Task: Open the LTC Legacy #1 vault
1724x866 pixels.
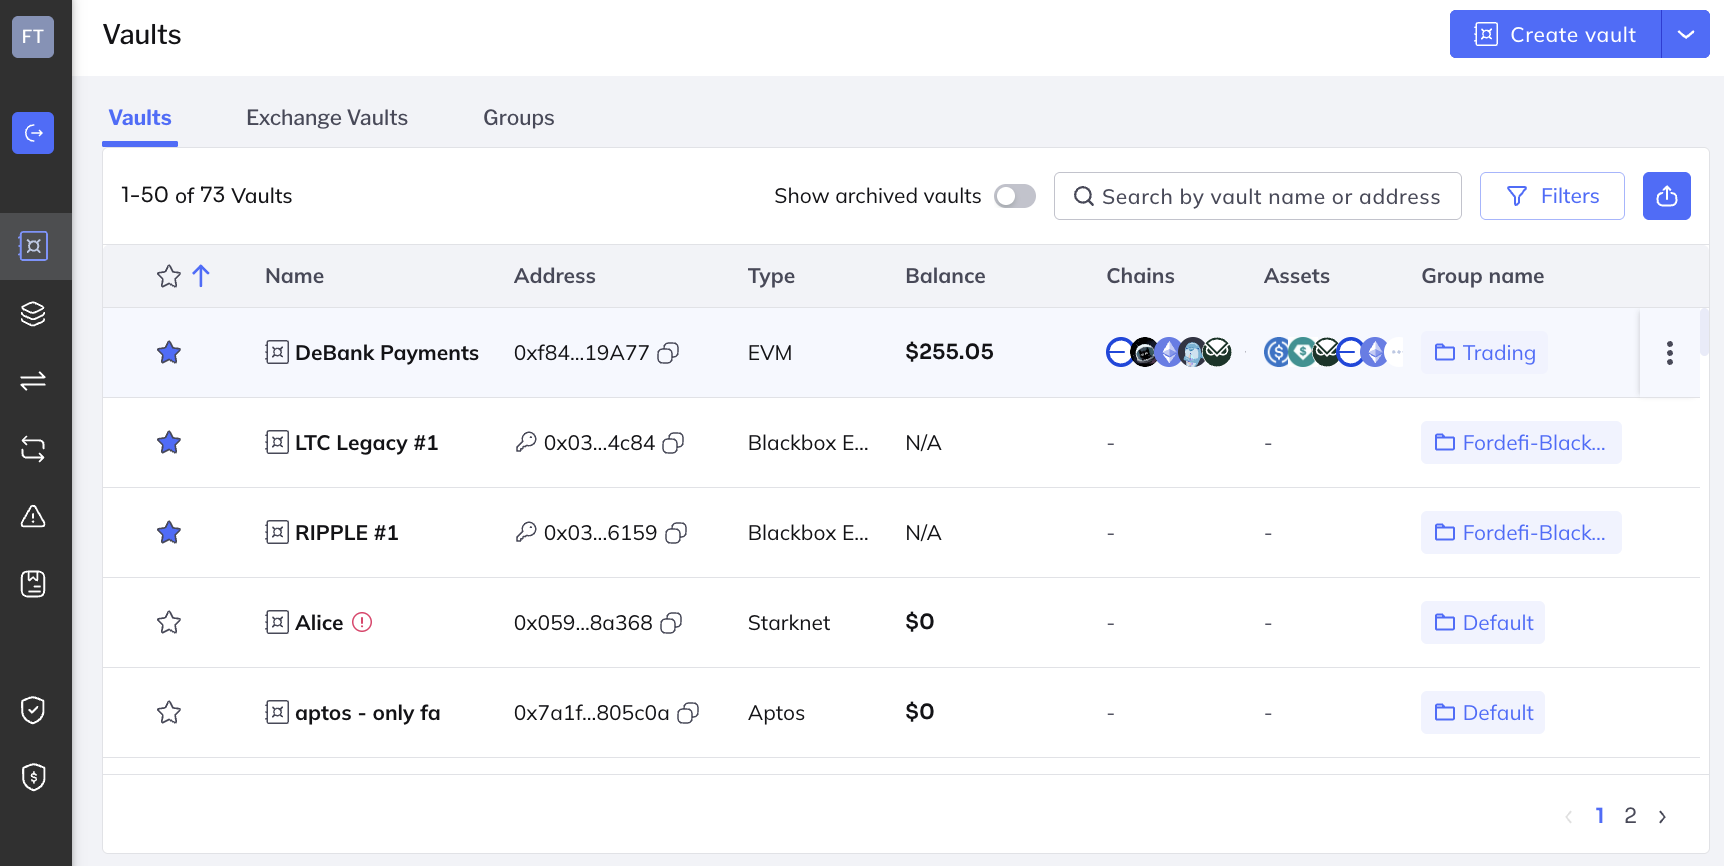Action: pos(366,442)
